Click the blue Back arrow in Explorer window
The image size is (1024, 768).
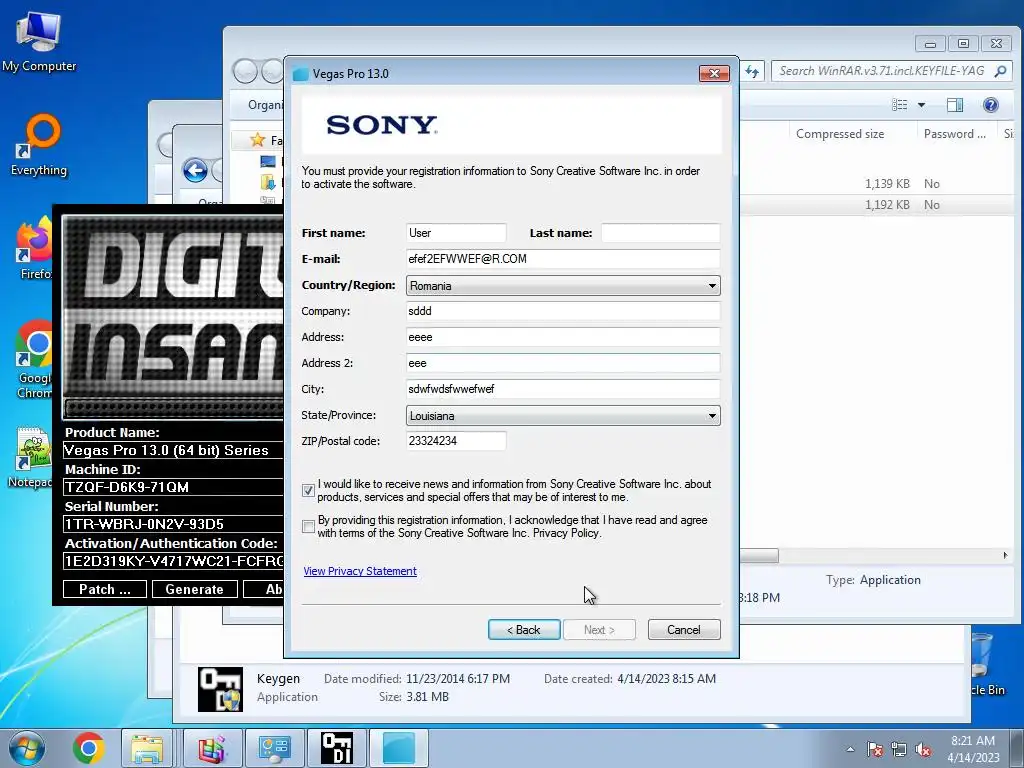(x=195, y=170)
